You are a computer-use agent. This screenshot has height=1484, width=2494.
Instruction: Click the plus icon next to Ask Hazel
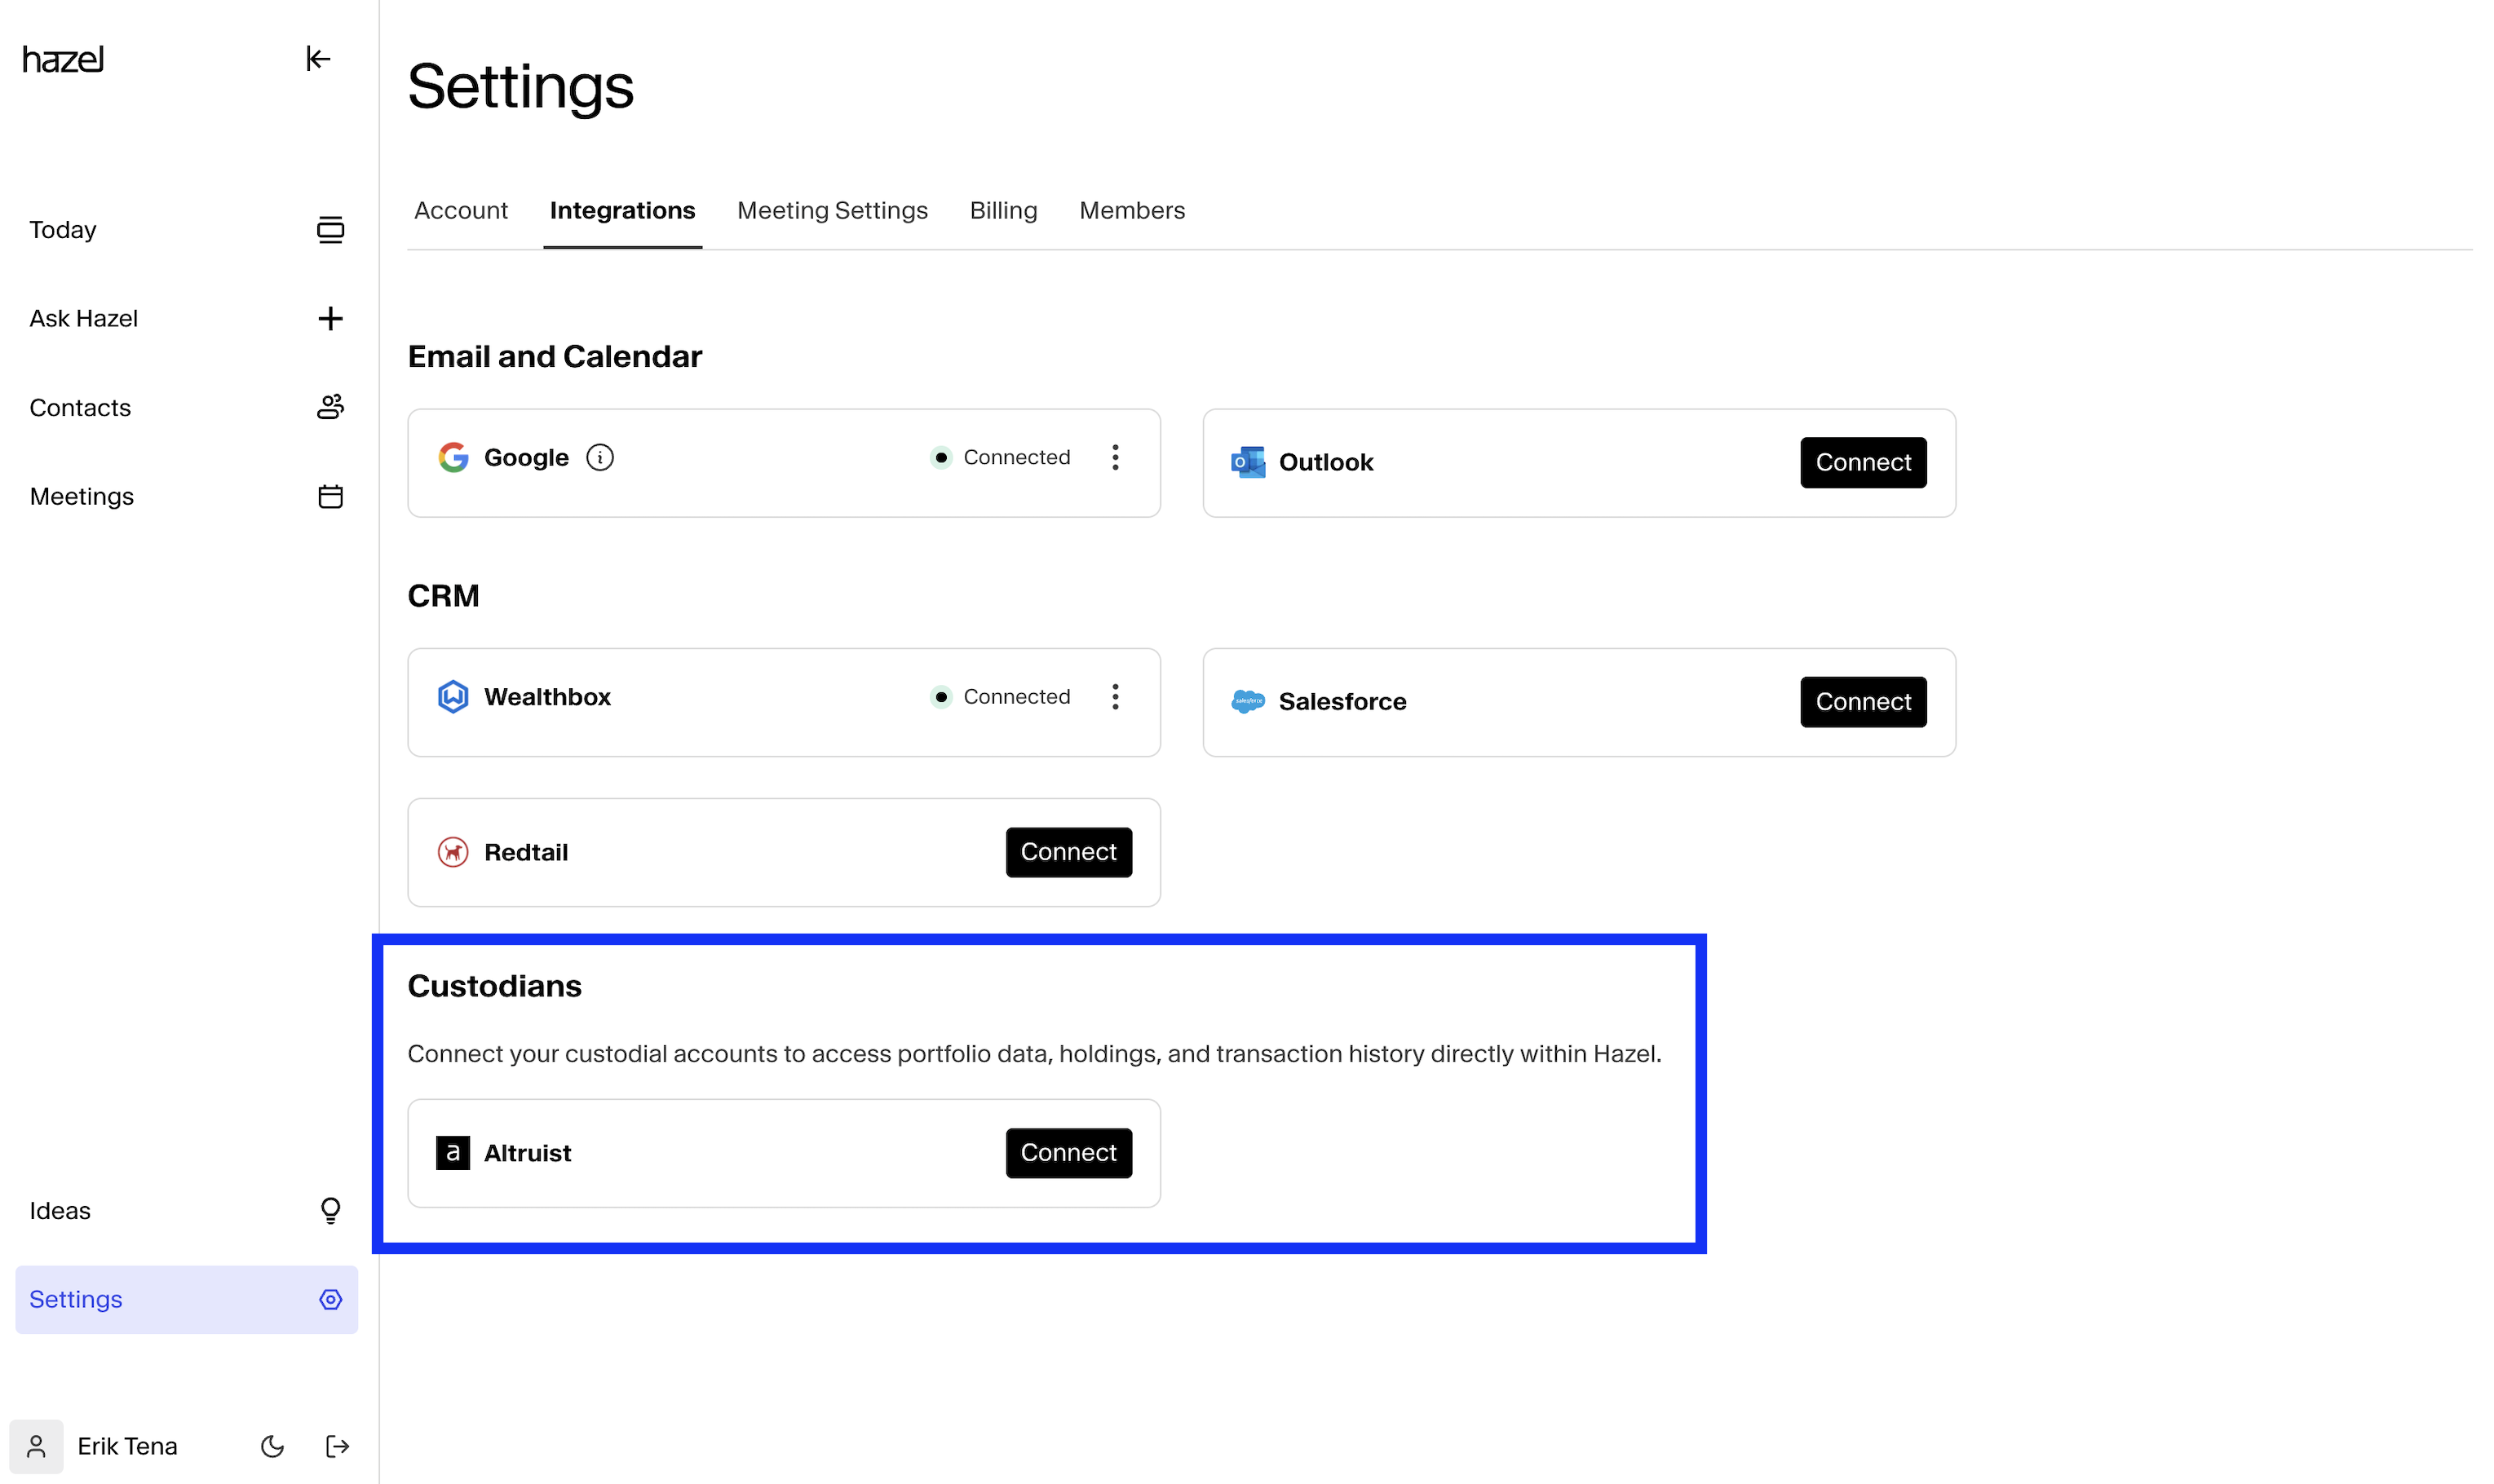(330, 319)
